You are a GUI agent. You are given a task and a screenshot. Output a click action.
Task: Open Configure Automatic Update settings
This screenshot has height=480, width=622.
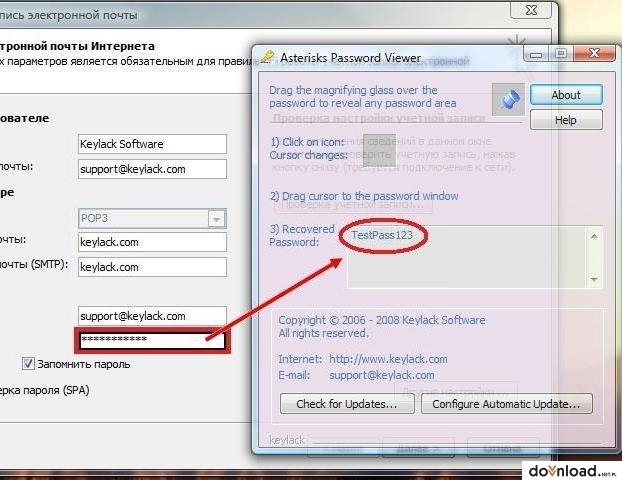[507, 404]
